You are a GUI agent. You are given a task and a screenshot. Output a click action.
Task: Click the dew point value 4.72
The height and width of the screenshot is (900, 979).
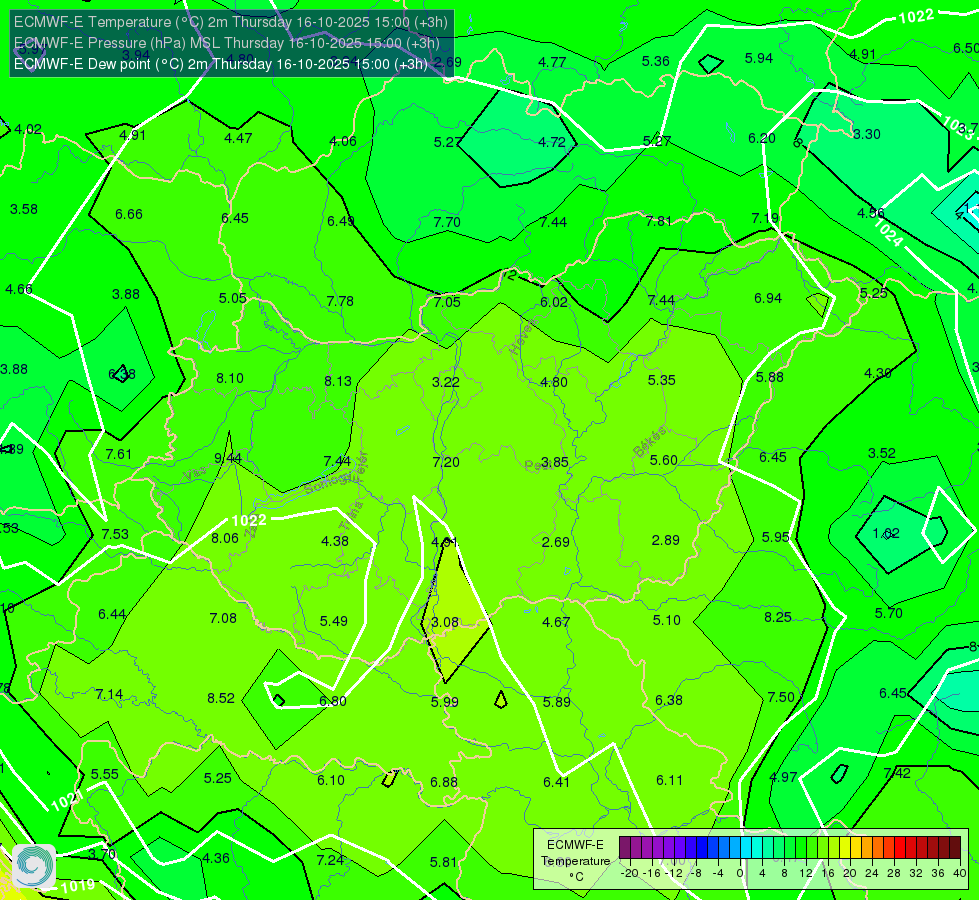552,142
